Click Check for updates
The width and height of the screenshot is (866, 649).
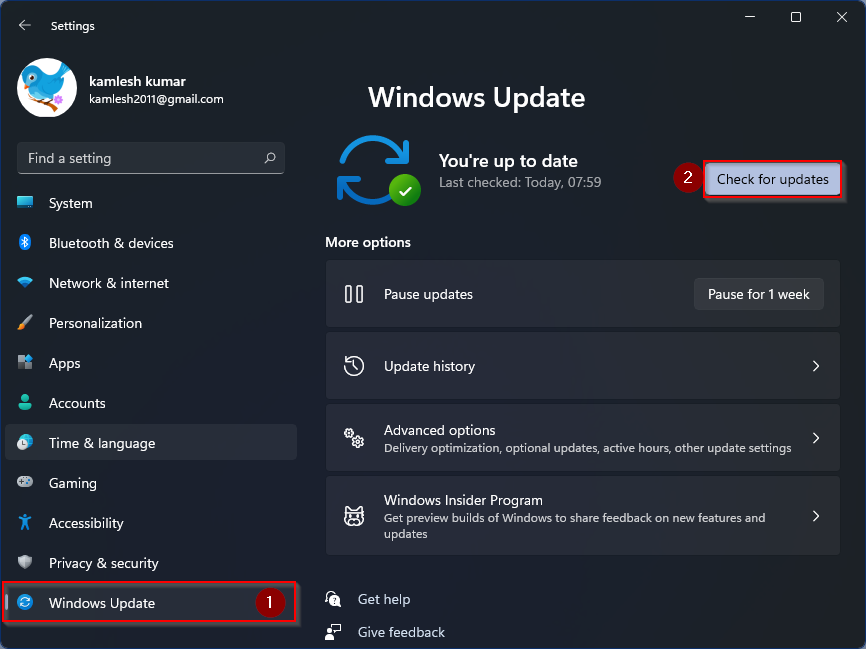pos(772,179)
